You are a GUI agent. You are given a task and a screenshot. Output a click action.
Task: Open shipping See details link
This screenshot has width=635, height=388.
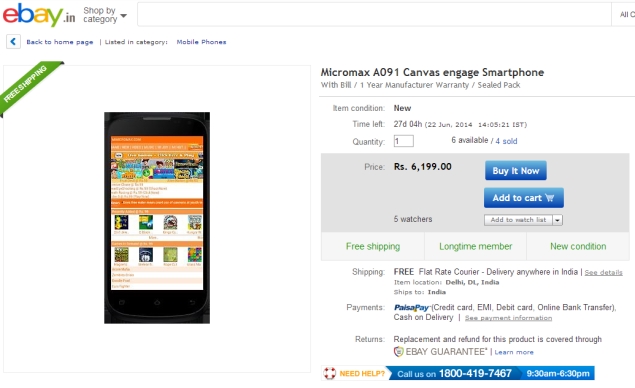click(x=603, y=273)
